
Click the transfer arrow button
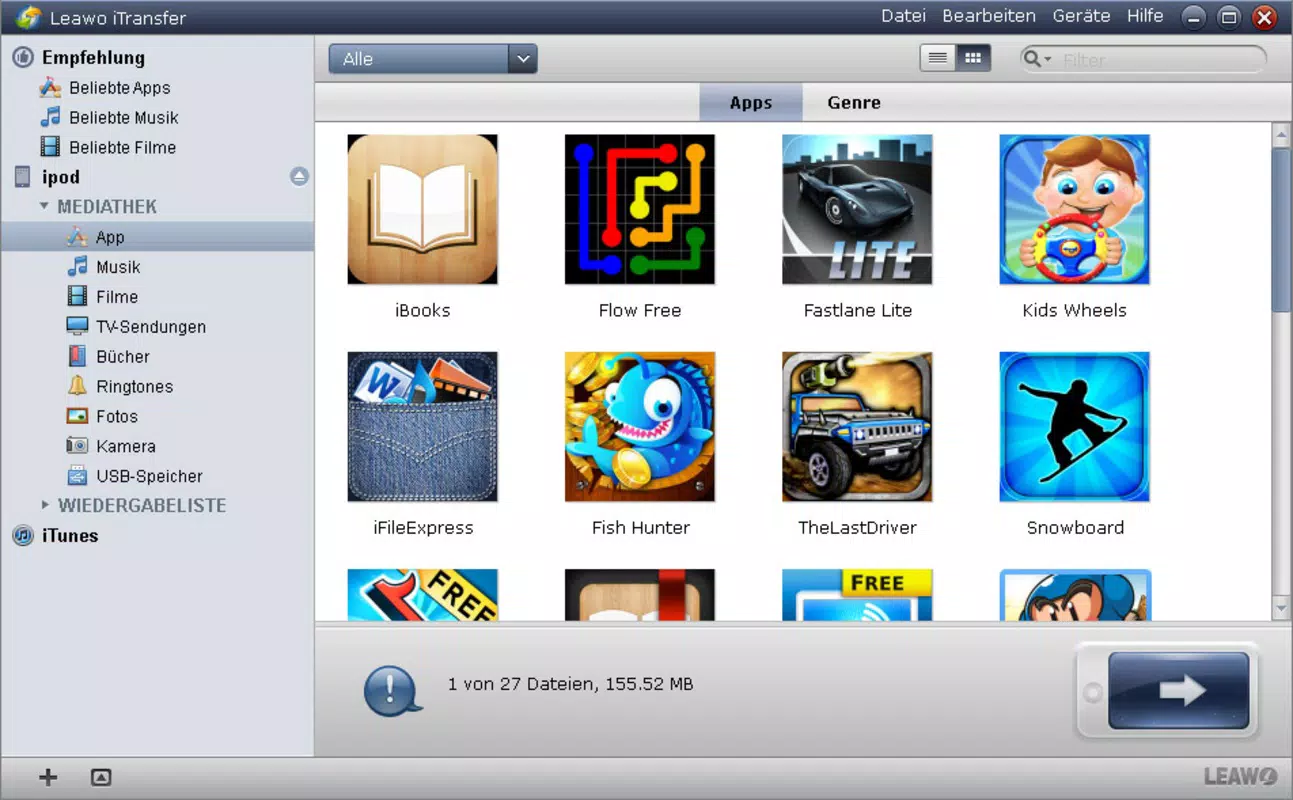pyautogui.click(x=1178, y=691)
